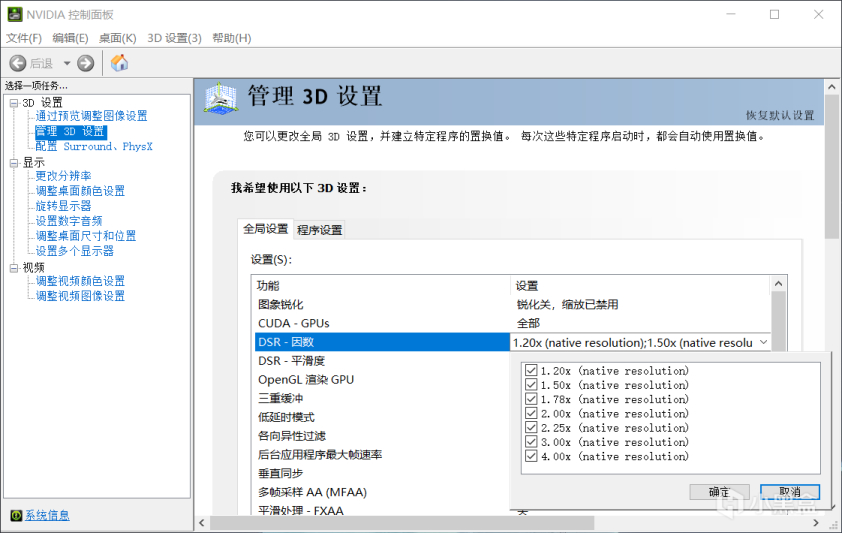This screenshot has width=842, height=533.
Task: Select the 垂直同步 settings row
Action: click(381, 473)
